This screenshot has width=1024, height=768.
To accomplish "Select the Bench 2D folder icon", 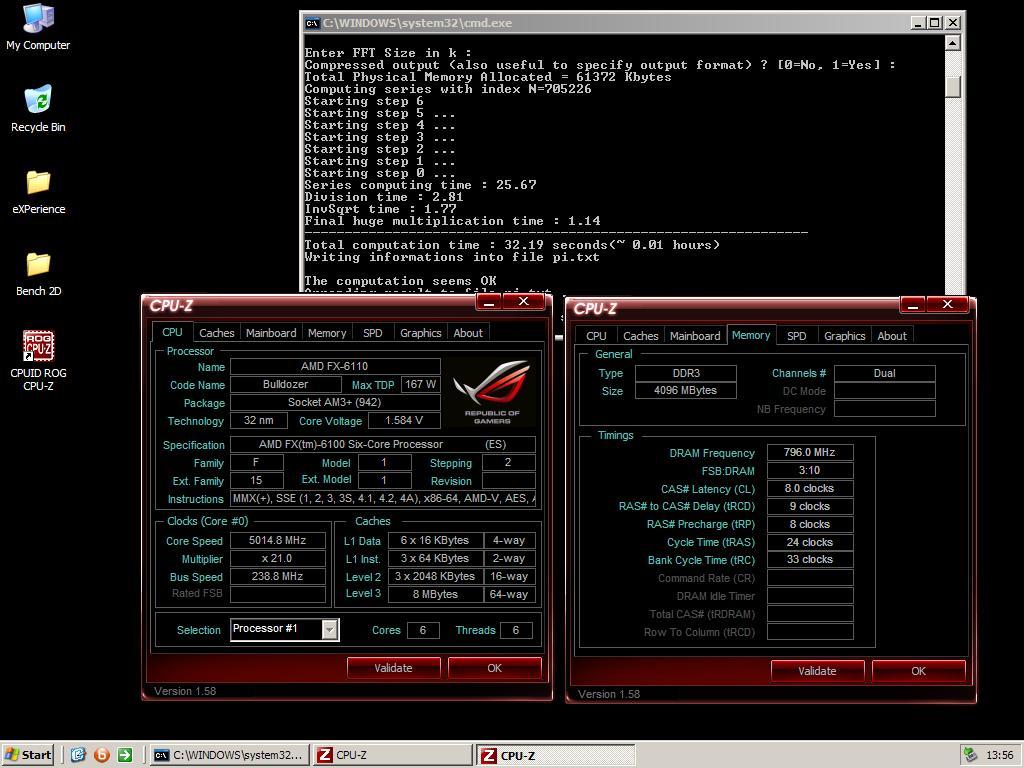I will click(x=38, y=273).
